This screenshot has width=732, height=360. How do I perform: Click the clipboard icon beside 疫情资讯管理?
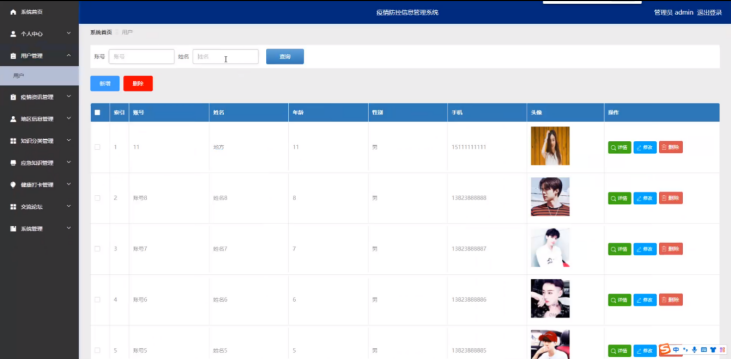[13, 97]
